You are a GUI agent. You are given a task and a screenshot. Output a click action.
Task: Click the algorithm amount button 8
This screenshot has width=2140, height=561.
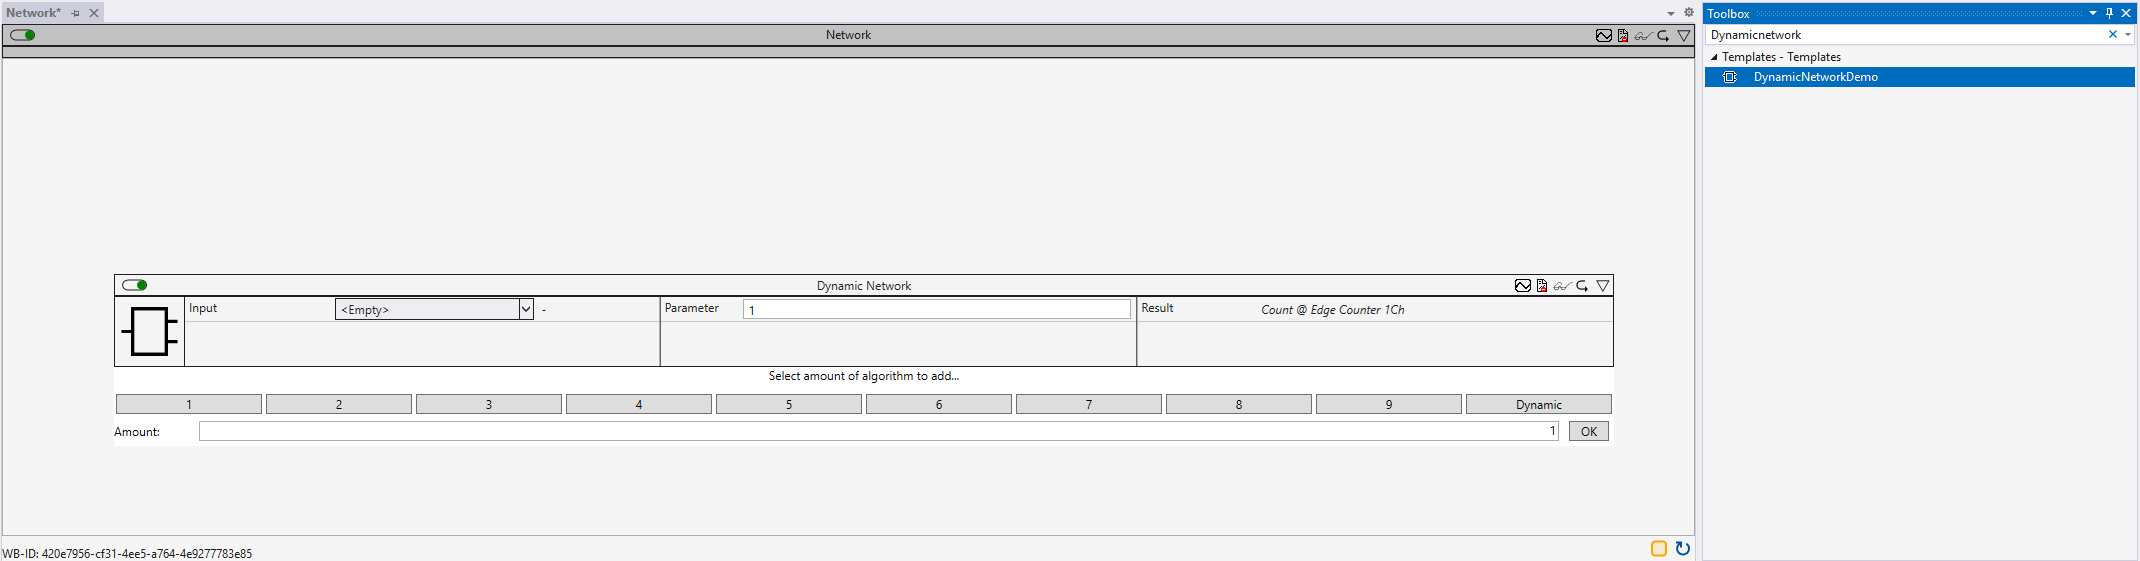pyautogui.click(x=1239, y=404)
